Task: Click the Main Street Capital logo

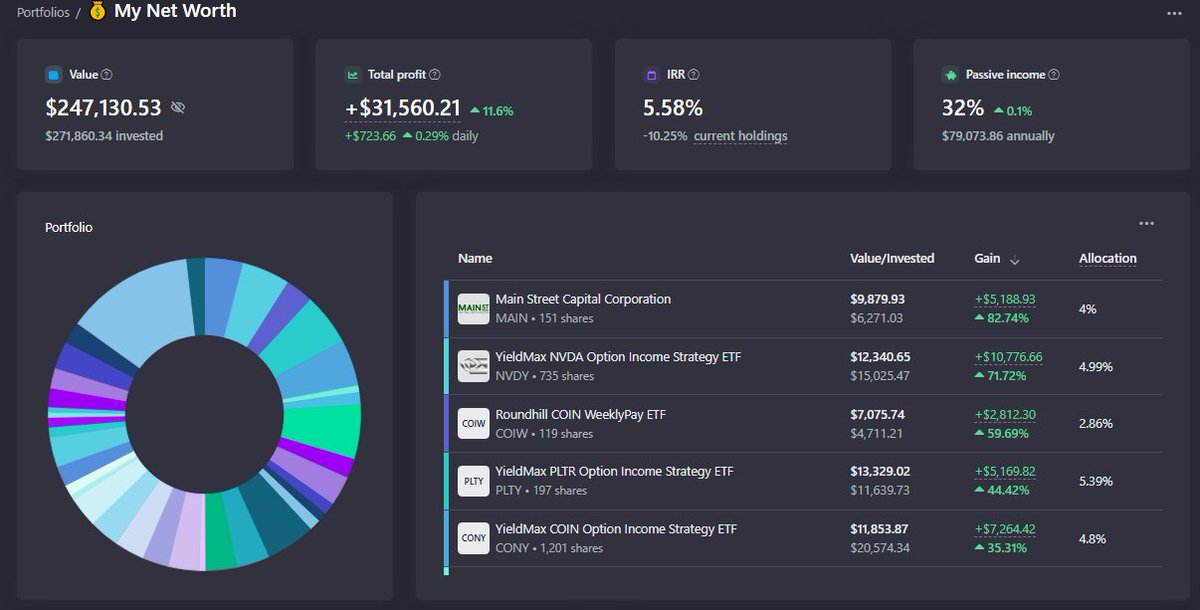Action: click(x=473, y=308)
